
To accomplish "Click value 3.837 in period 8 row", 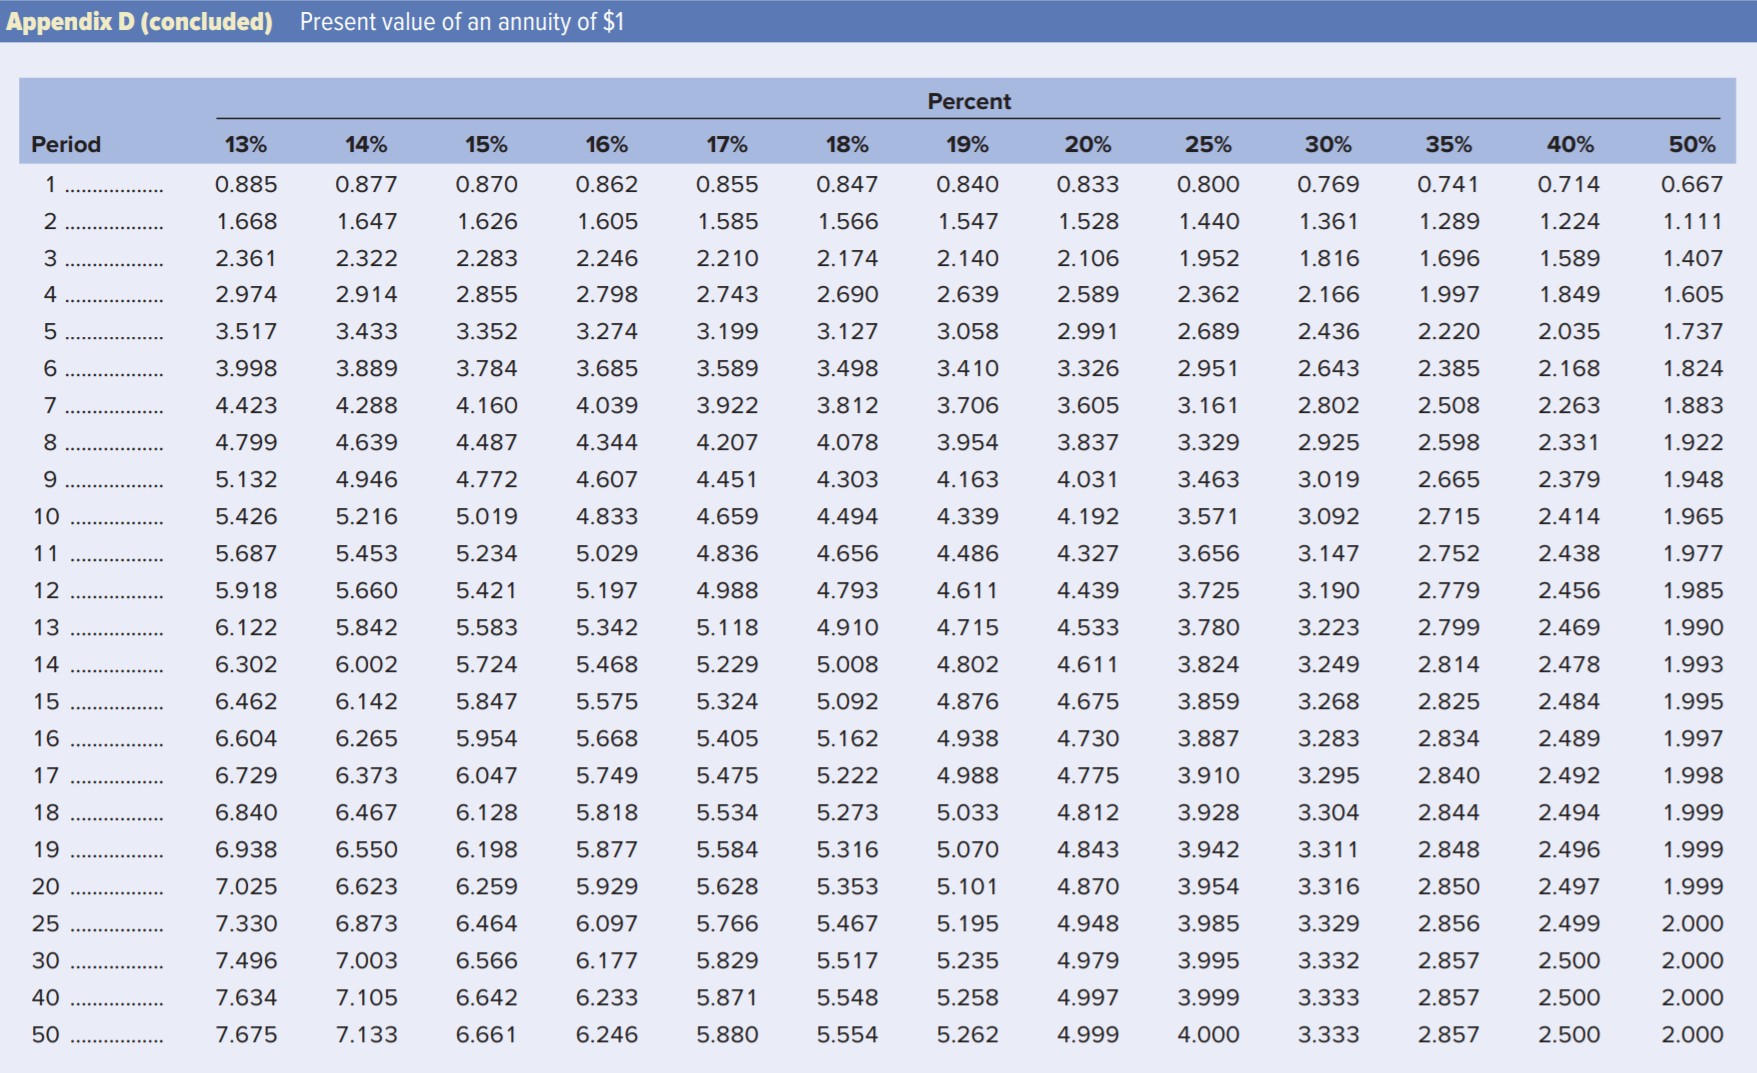I will (1088, 443).
